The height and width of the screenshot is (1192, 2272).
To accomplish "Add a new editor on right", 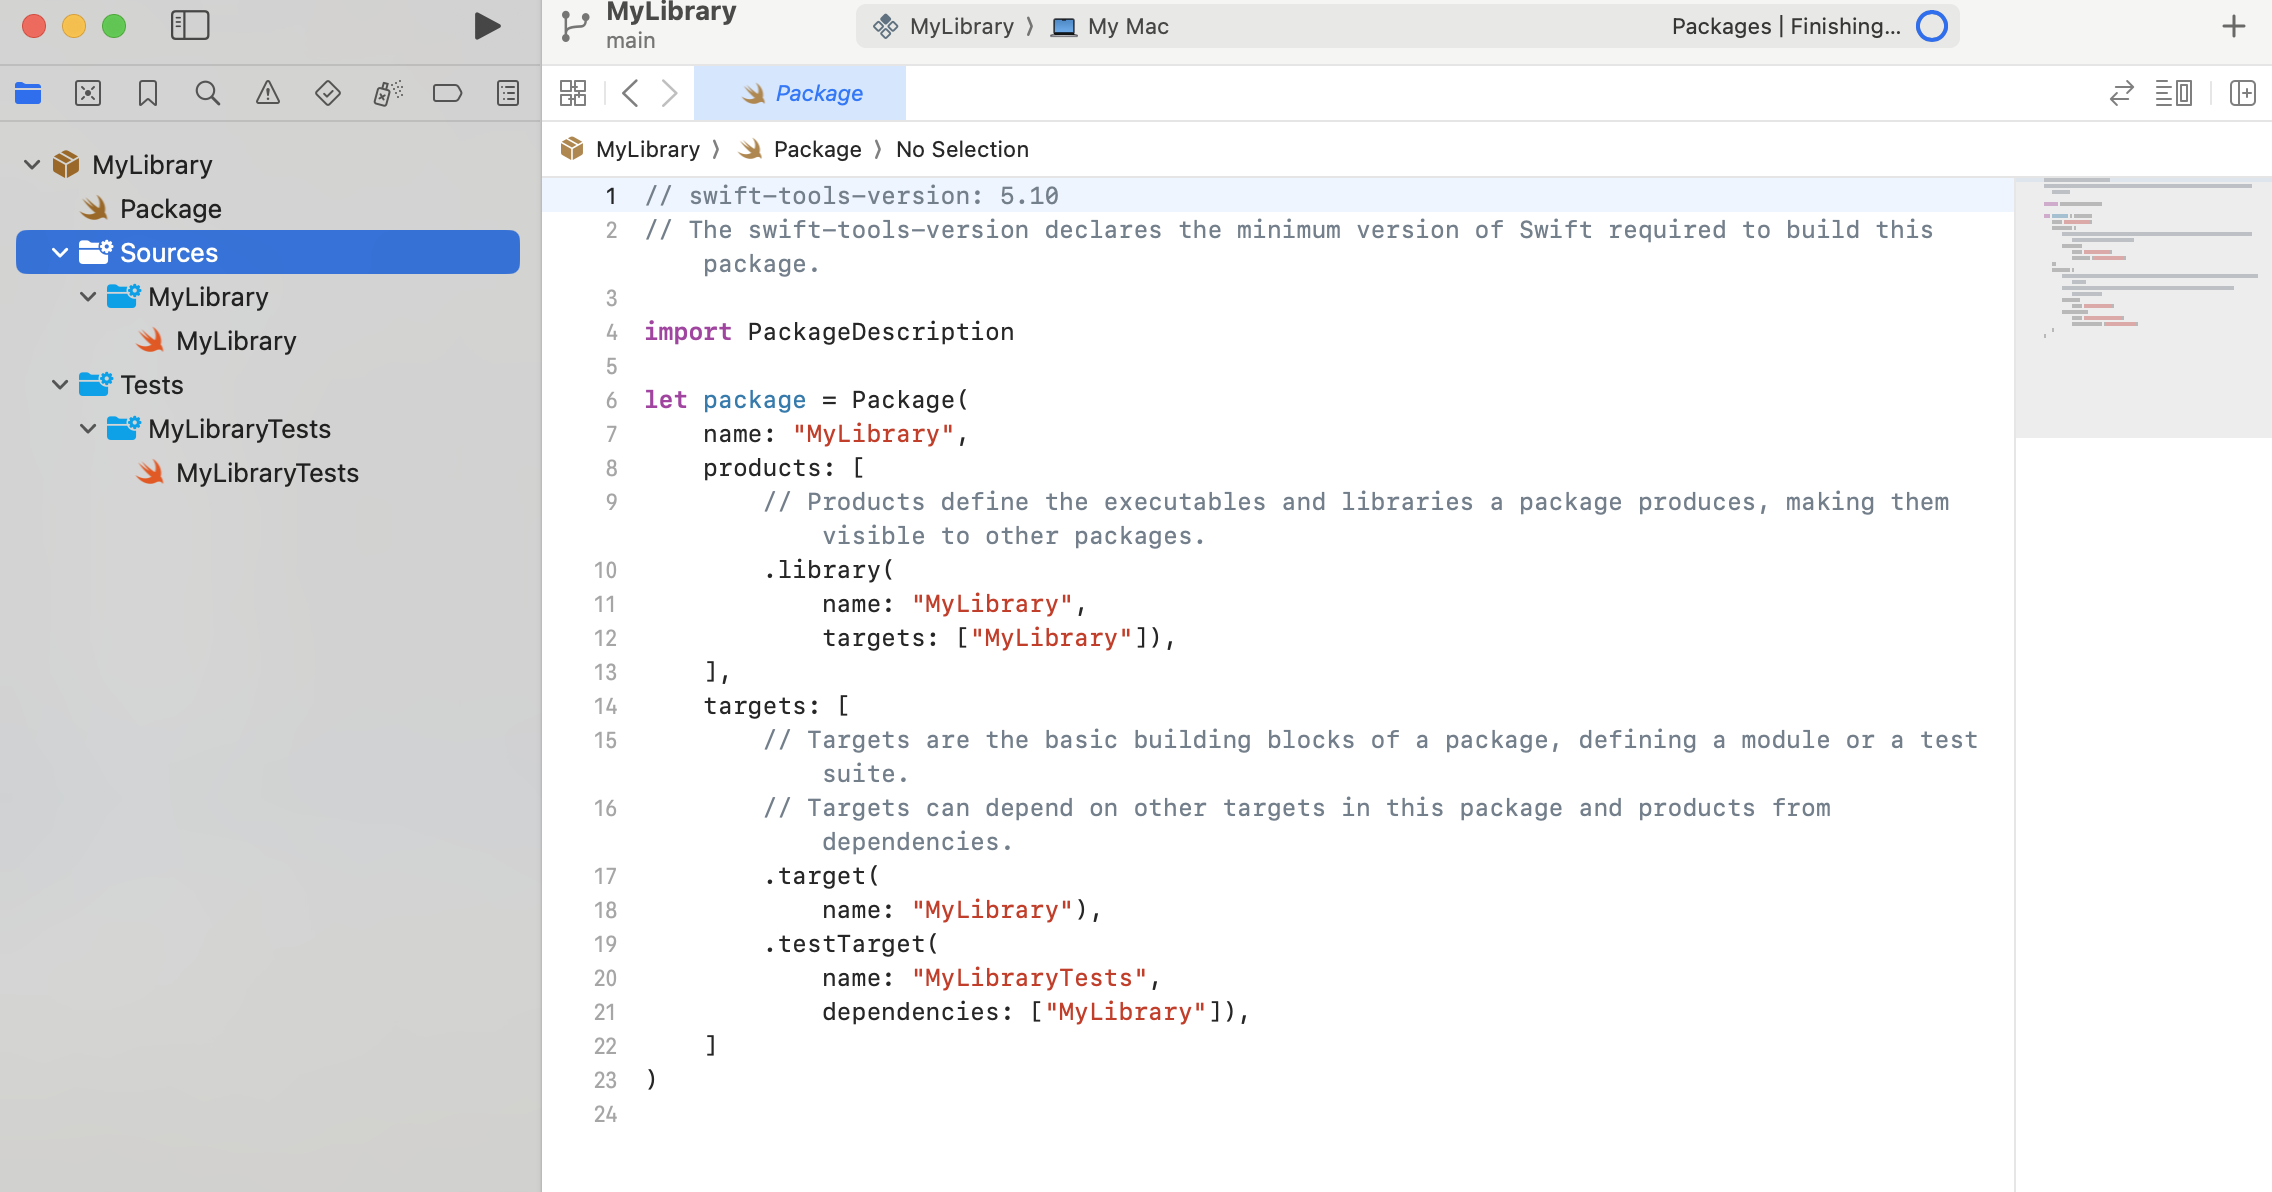I will coord(2243,93).
